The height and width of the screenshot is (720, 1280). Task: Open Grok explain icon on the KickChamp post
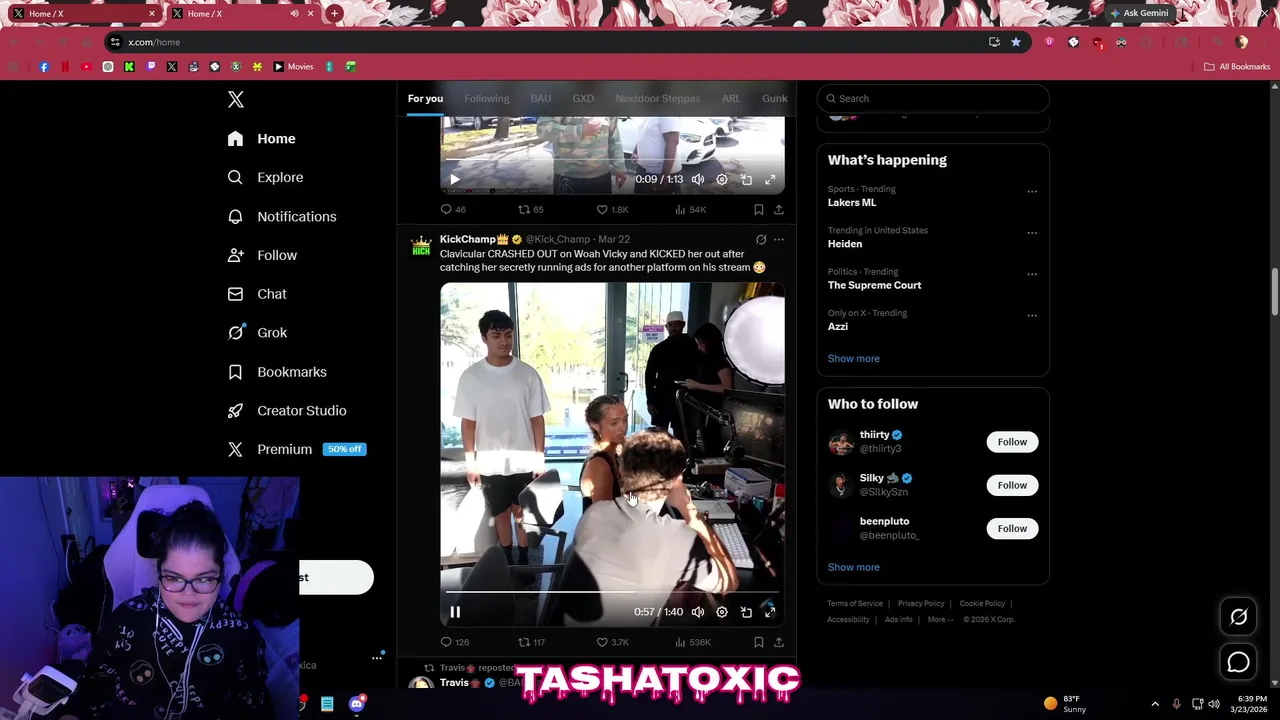click(761, 240)
